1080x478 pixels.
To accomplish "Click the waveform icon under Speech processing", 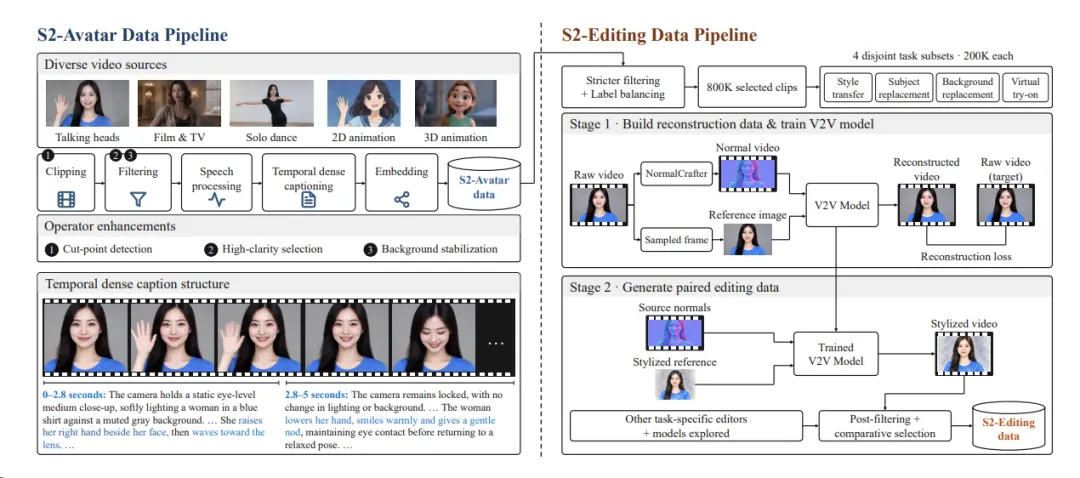I will 217,200.
